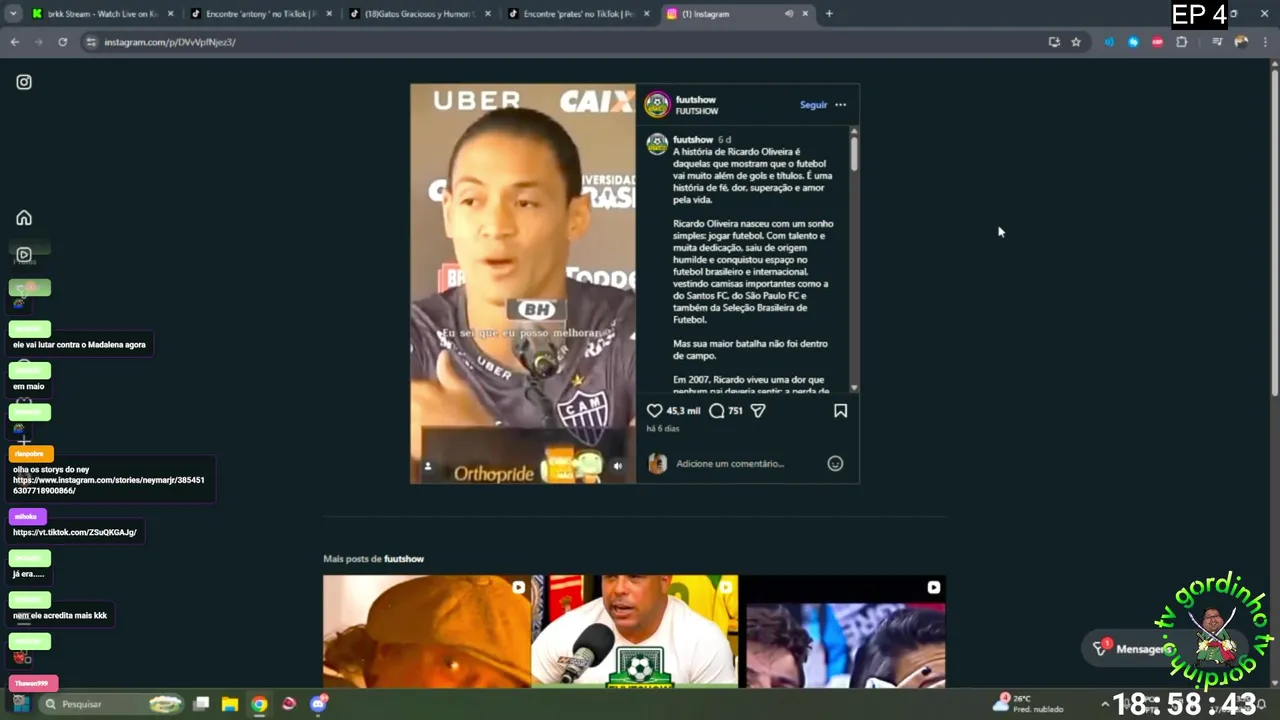
Task: Click the 'rianpobre' chat username badge
Action: 31,454
